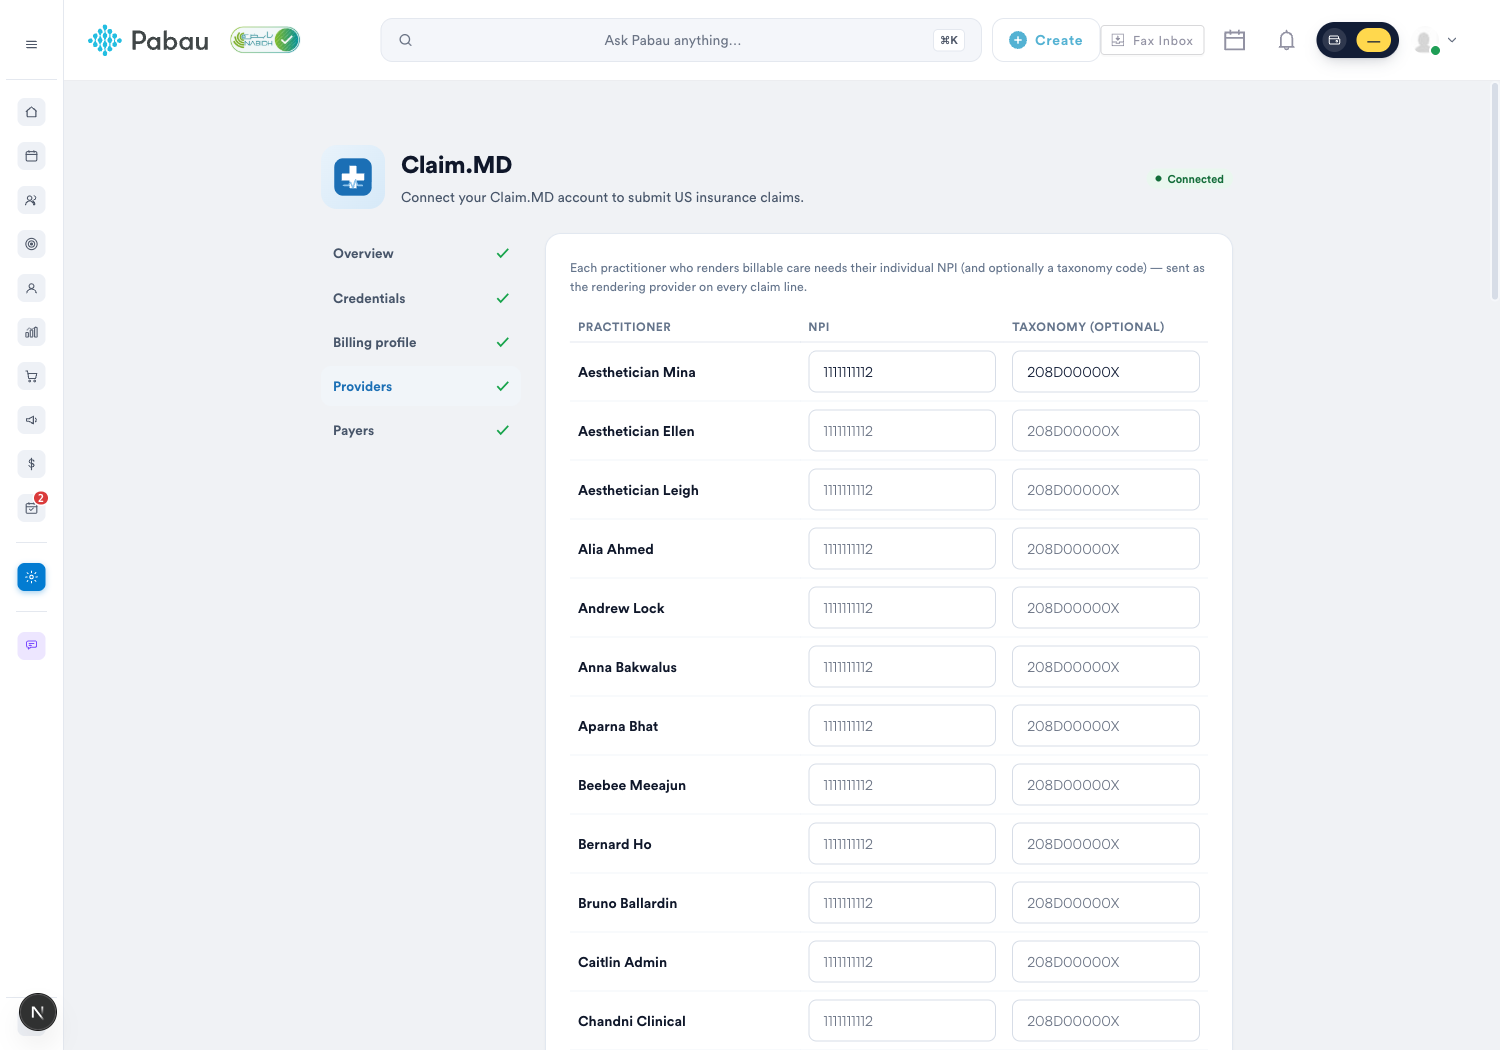
Task: Open the shopping cart sidebar icon
Action: coord(31,376)
